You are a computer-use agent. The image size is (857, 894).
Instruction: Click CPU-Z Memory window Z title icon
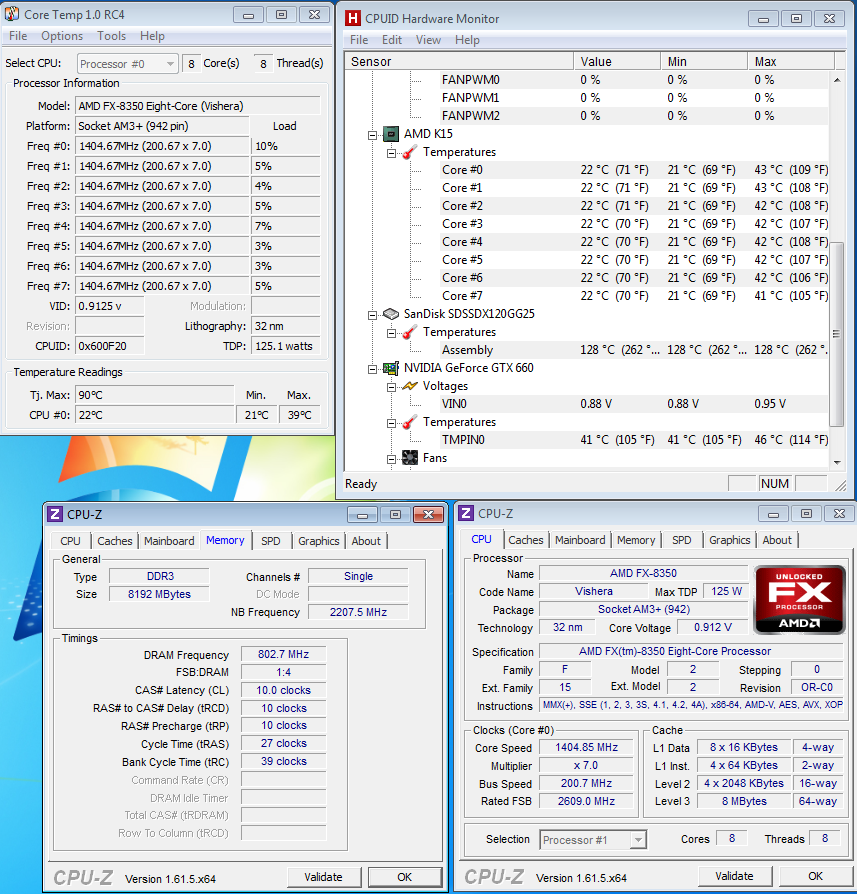coord(55,514)
